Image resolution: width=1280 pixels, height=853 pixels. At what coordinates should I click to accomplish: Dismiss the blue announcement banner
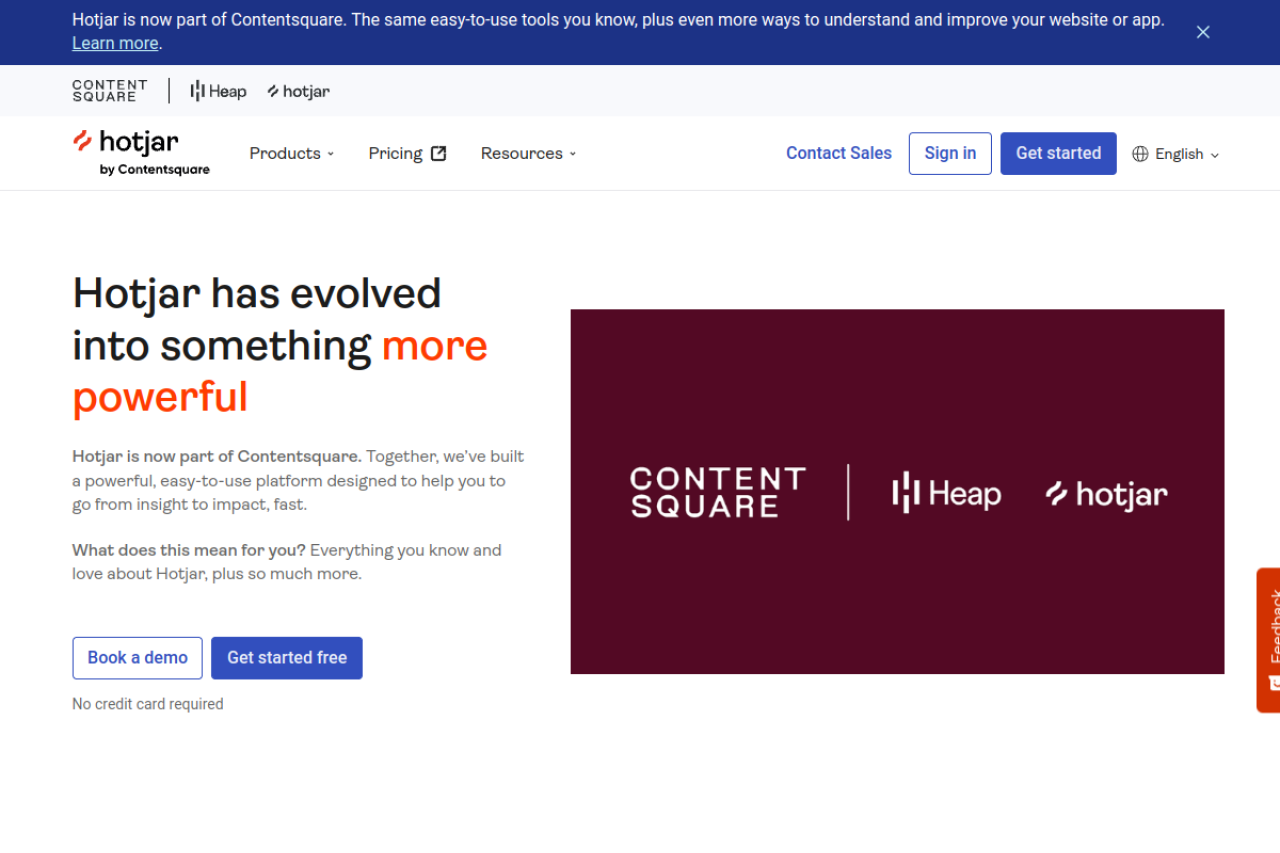(x=1203, y=32)
